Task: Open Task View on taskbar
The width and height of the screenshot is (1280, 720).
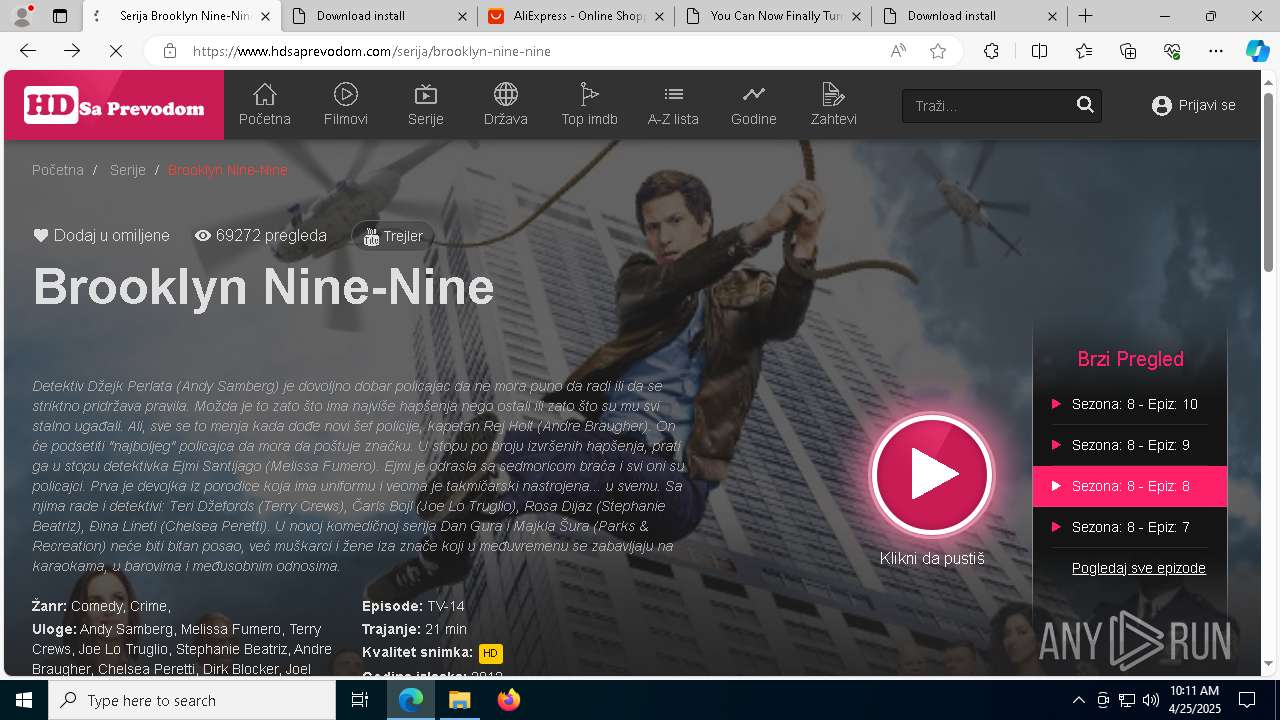Action: tap(360, 700)
